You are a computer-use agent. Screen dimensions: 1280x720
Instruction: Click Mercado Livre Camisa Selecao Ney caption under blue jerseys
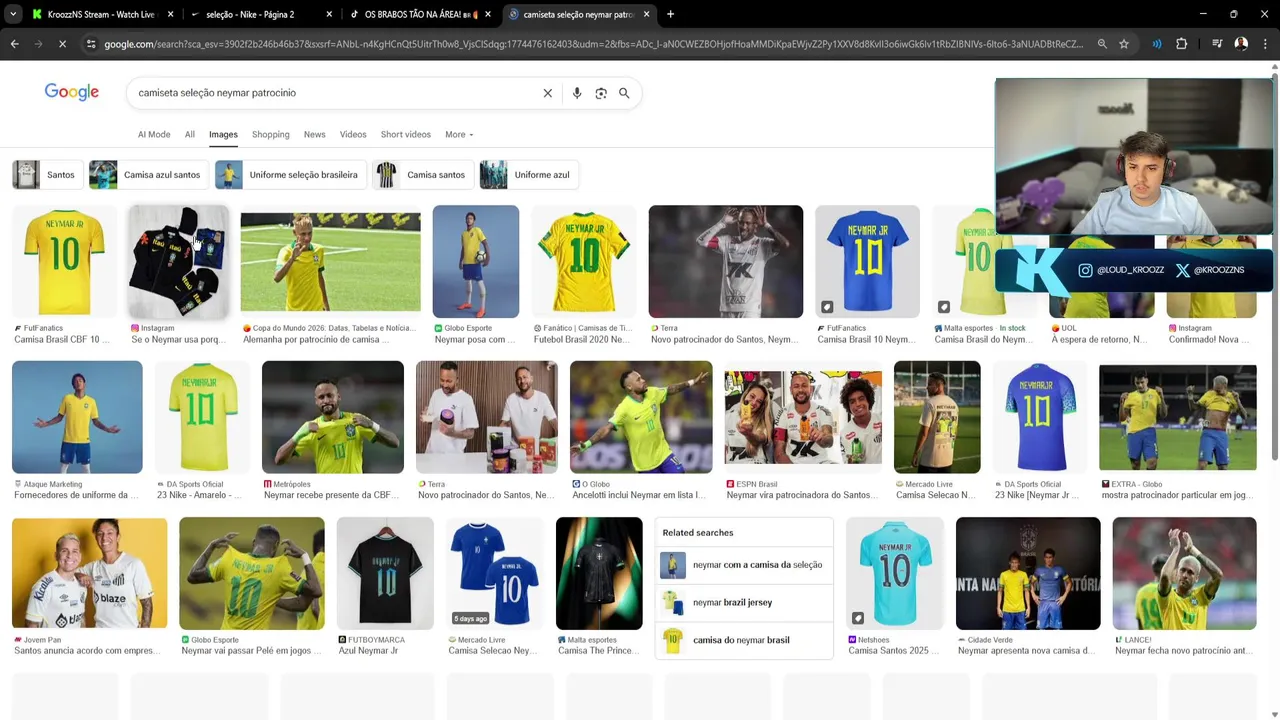[x=492, y=651]
